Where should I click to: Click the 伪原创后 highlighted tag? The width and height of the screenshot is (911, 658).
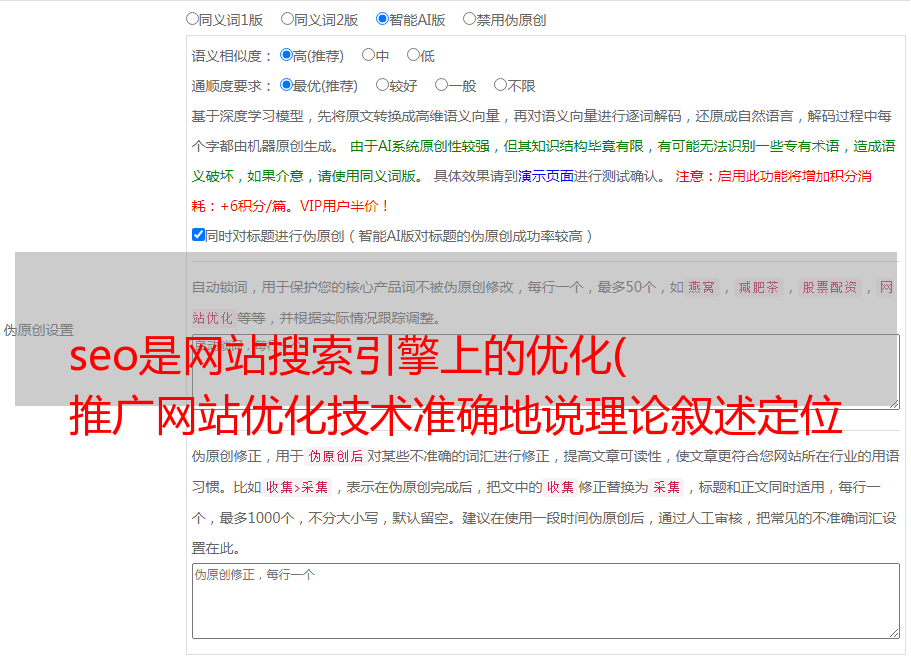[x=336, y=456]
